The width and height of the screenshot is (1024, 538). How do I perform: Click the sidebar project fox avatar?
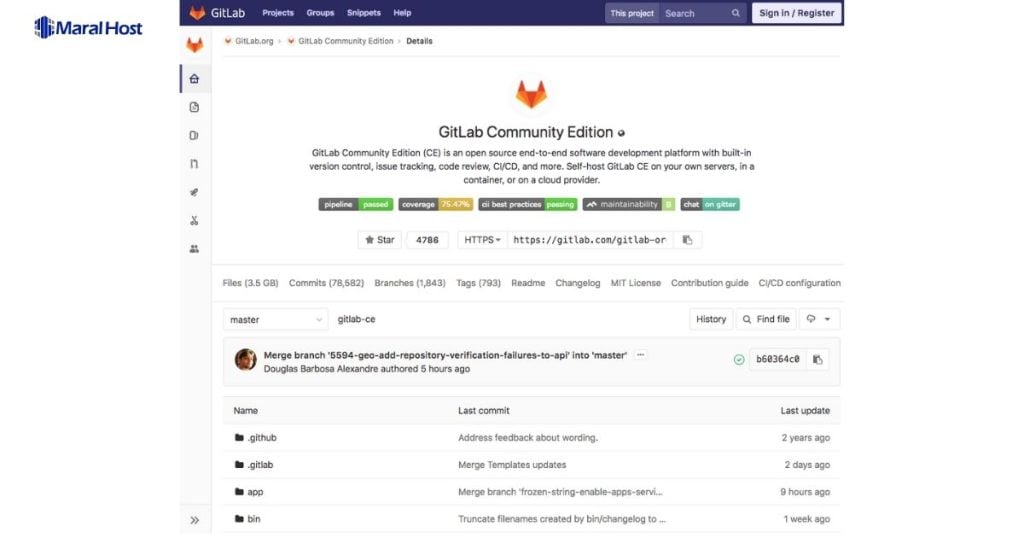195,44
